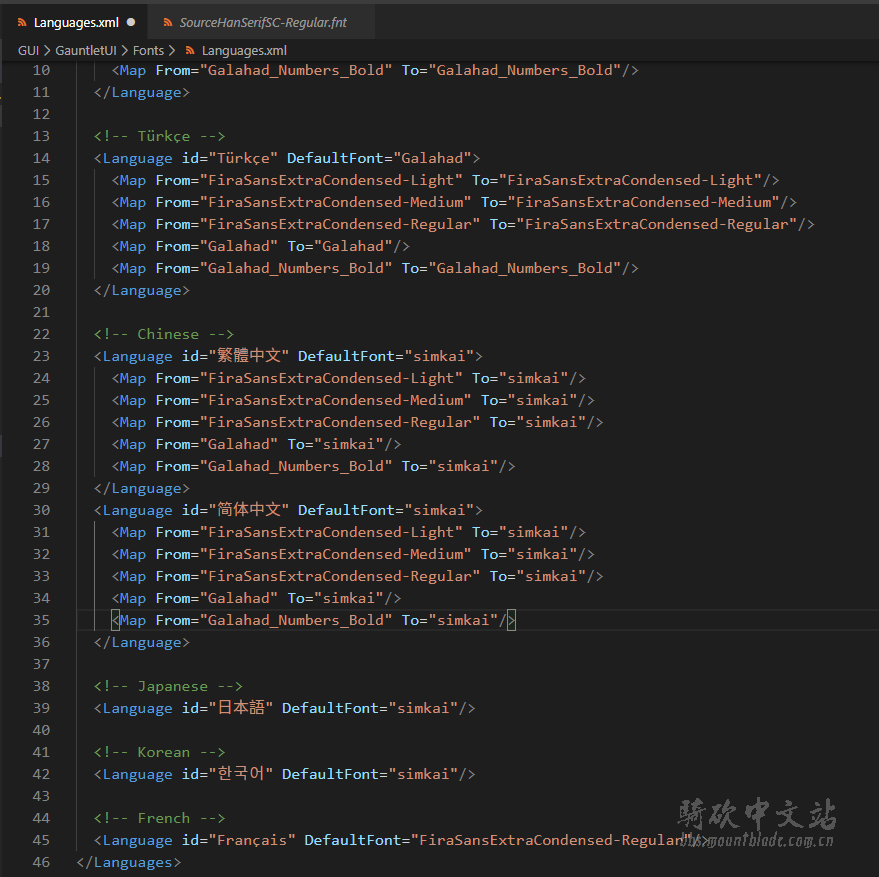Click the file icon beside Languages.xml in breadcrumbs
Screen dimensions: 879x877
[x=190, y=50]
